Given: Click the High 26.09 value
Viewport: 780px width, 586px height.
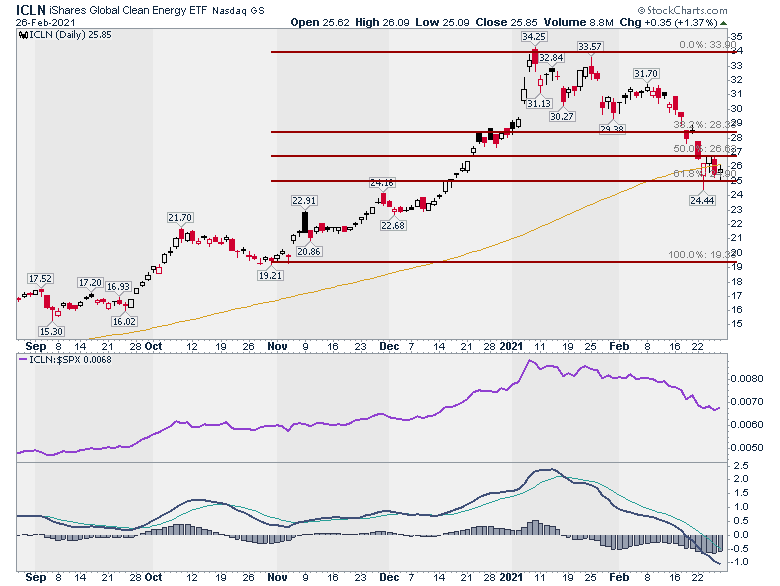Looking at the screenshot, I should [x=383, y=22].
